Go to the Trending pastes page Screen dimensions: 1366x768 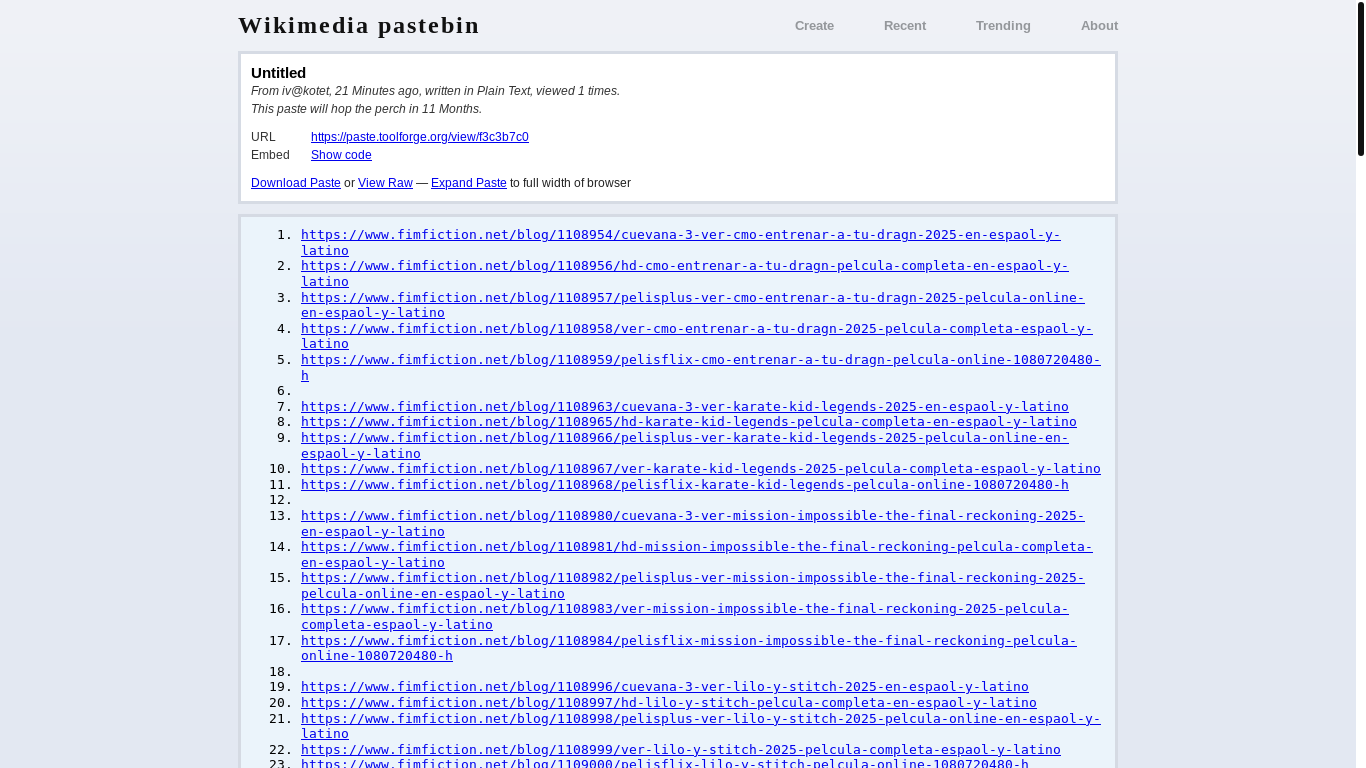(x=1003, y=26)
